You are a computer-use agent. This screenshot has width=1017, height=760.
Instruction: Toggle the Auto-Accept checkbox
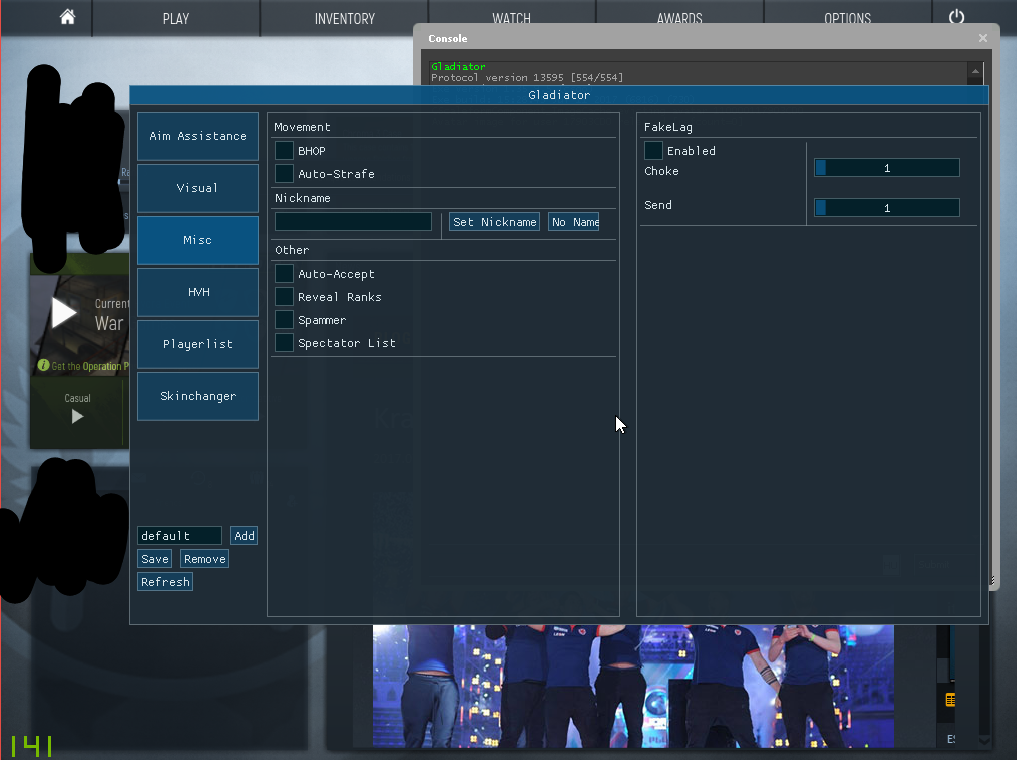tap(285, 274)
